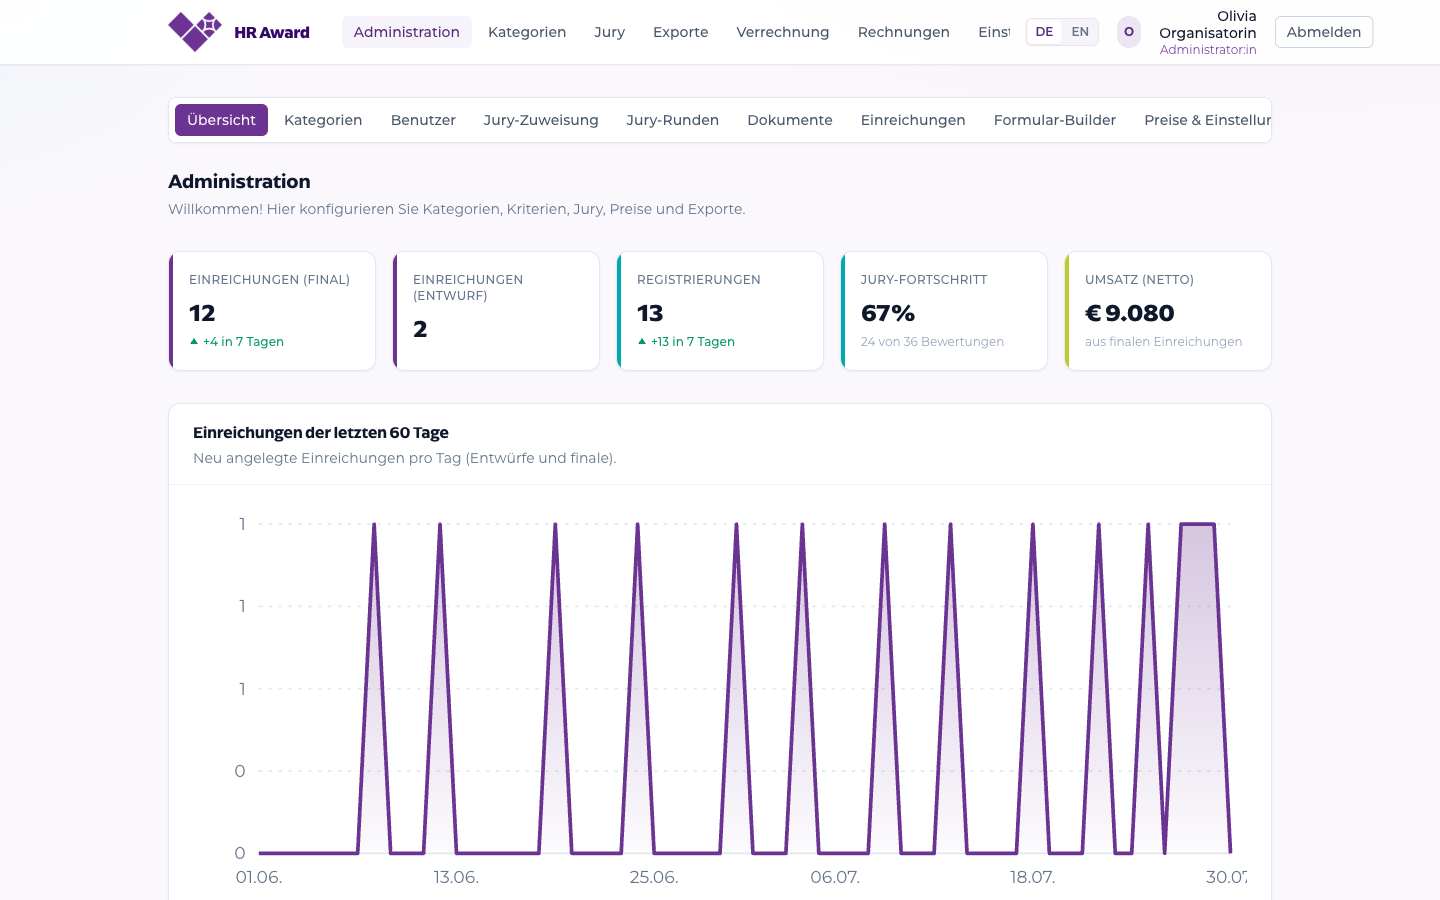Click the 06.07. axis label

click(x=835, y=877)
